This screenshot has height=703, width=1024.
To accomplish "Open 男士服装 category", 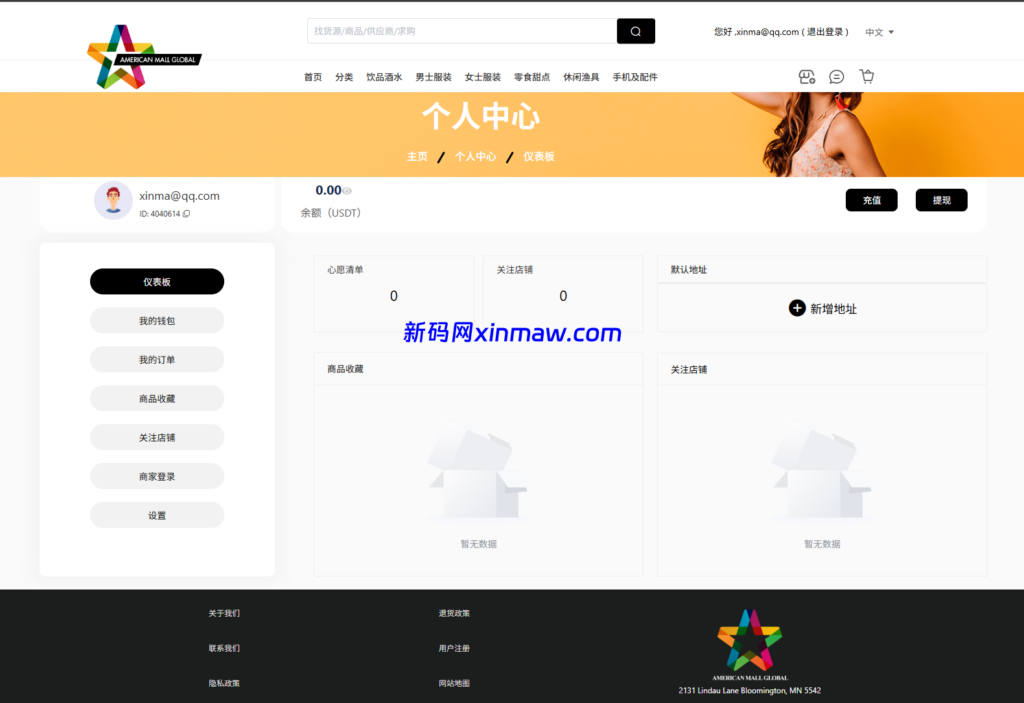I will click(x=434, y=77).
